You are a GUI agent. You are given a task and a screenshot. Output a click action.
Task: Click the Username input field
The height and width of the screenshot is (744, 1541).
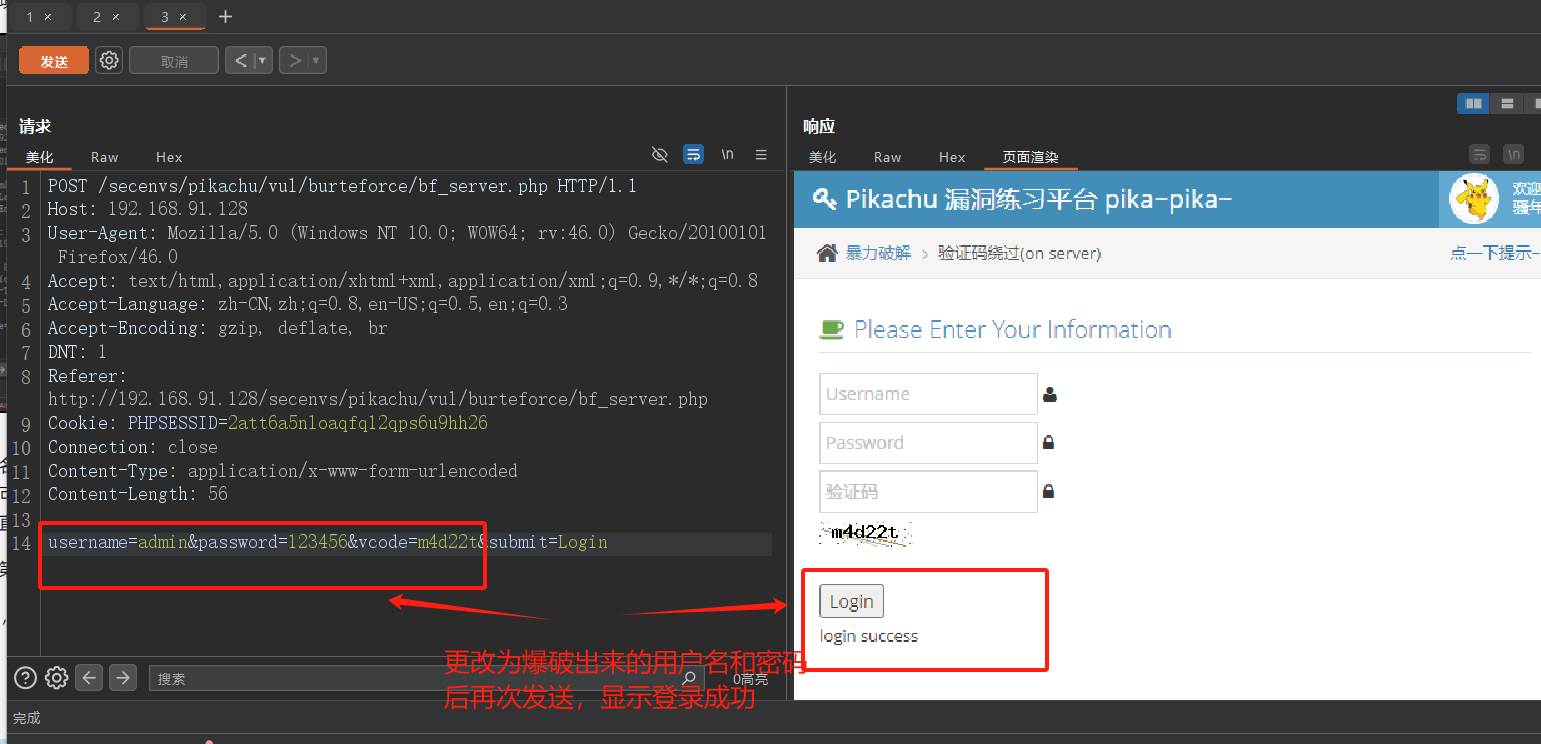(x=928, y=394)
